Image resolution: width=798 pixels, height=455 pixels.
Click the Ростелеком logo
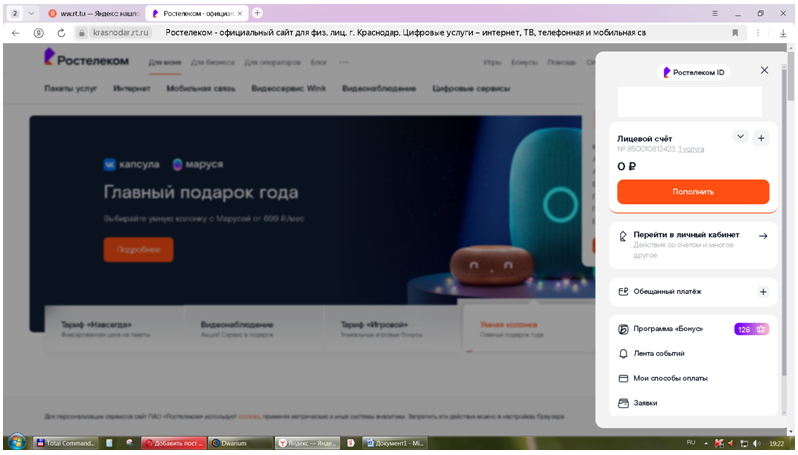click(x=87, y=58)
